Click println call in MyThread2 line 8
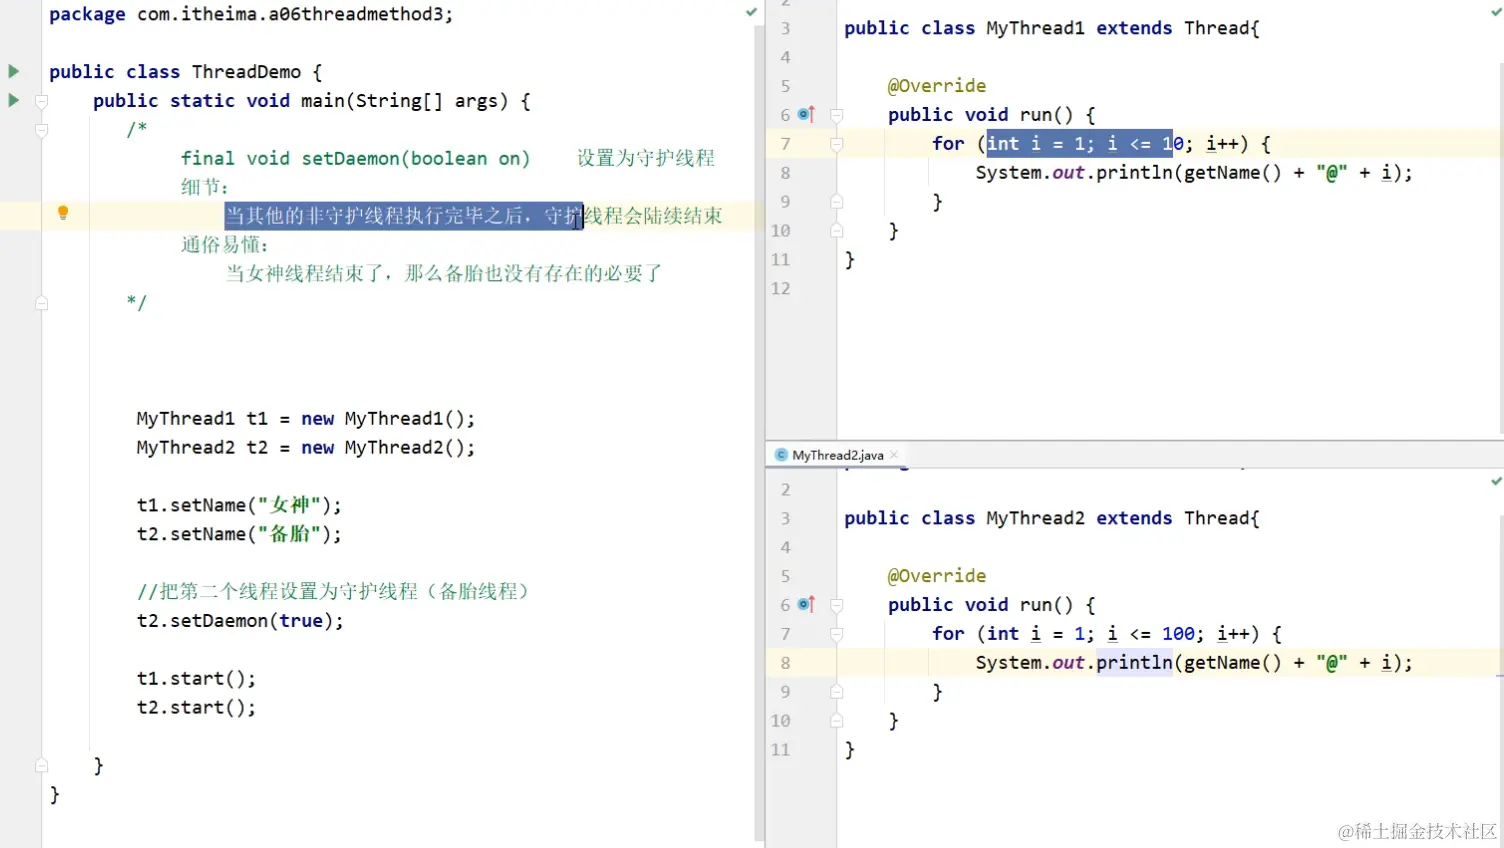Image resolution: width=1504 pixels, height=848 pixels. click(x=1134, y=663)
